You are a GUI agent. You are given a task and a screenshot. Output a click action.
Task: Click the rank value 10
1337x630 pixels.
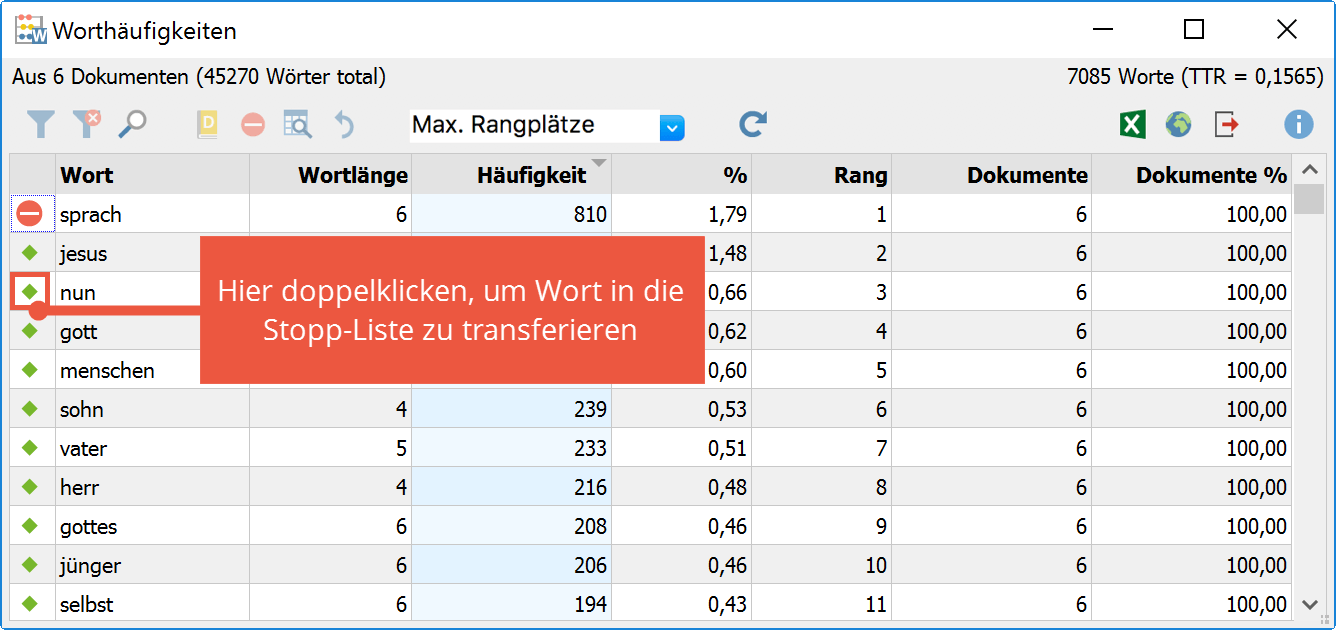coord(876,565)
